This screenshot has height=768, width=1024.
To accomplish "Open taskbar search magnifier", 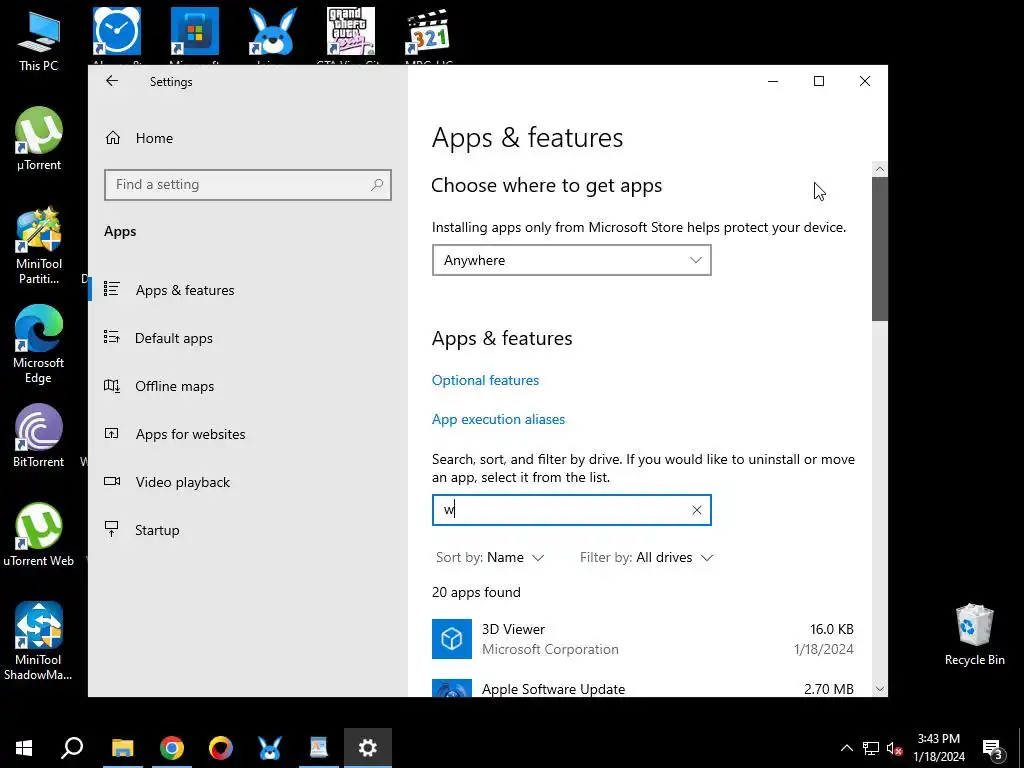I will coord(72,748).
